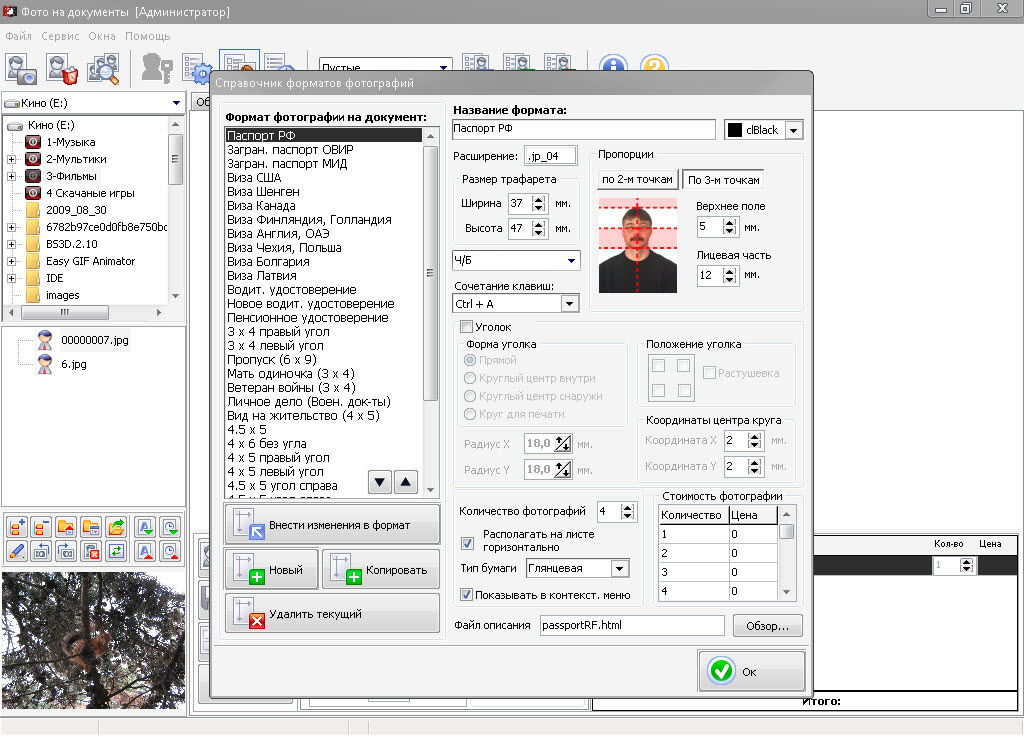
Task: Click the Копировать format button
Action: [378, 570]
